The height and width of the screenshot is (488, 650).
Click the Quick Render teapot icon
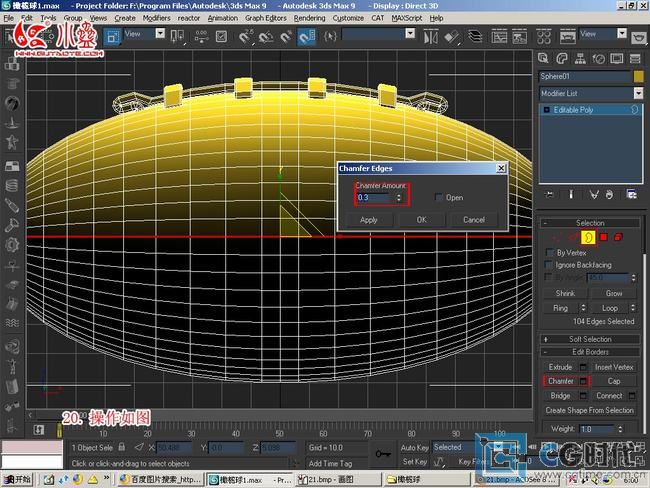click(x=639, y=38)
